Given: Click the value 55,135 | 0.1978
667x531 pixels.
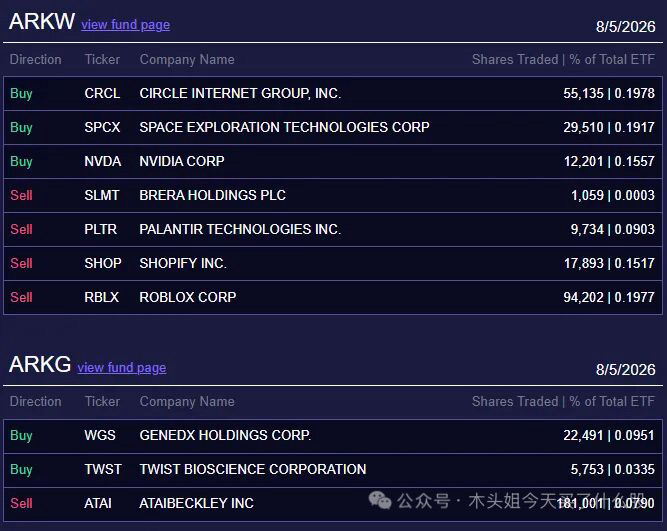Looking at the screenshot, I should click(609, 93).
